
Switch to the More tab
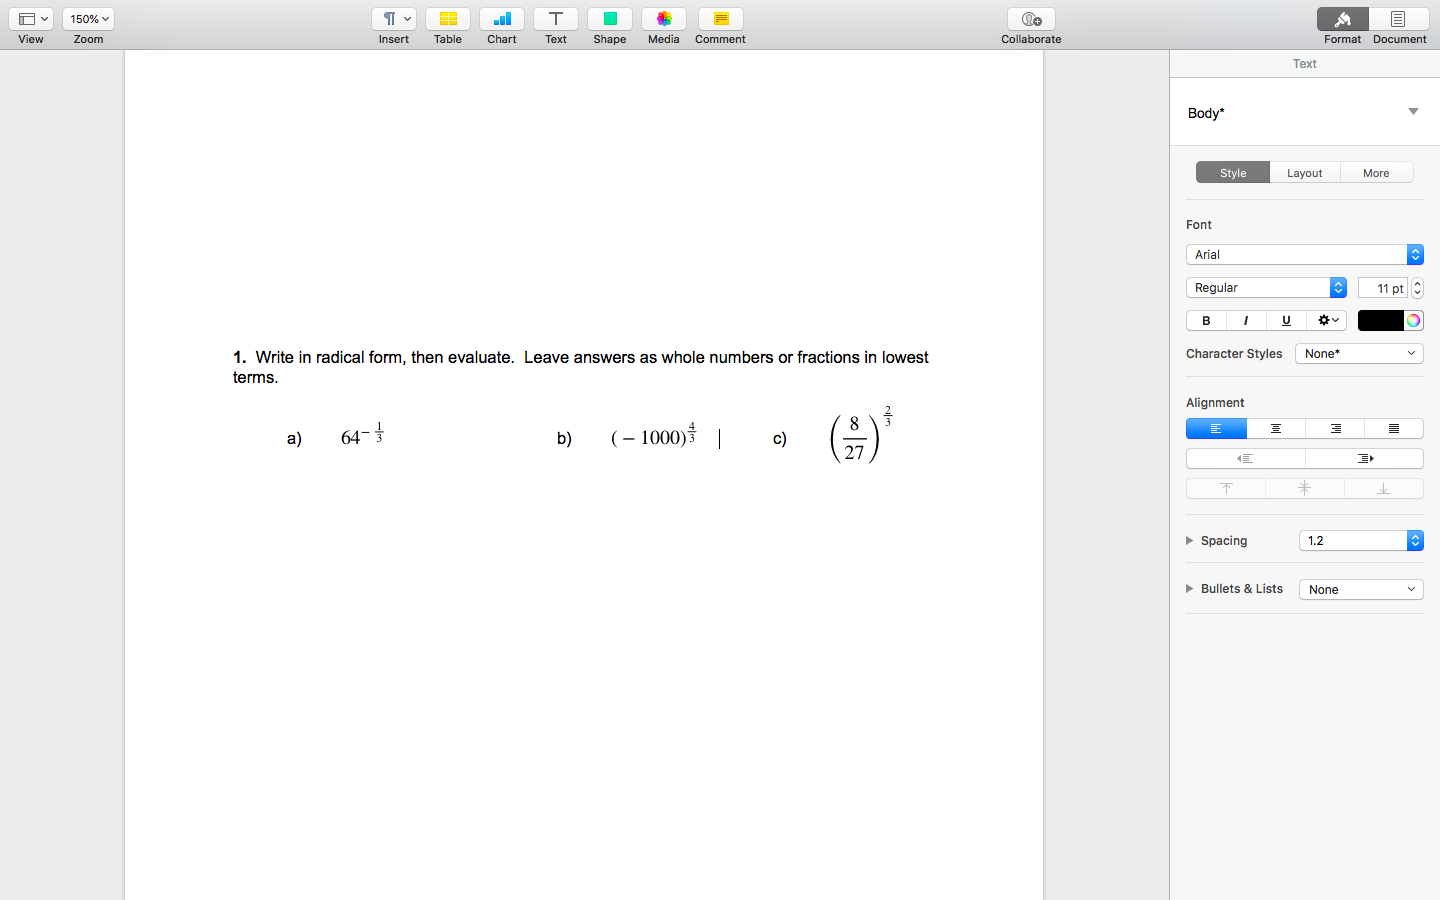(1376, 172)
